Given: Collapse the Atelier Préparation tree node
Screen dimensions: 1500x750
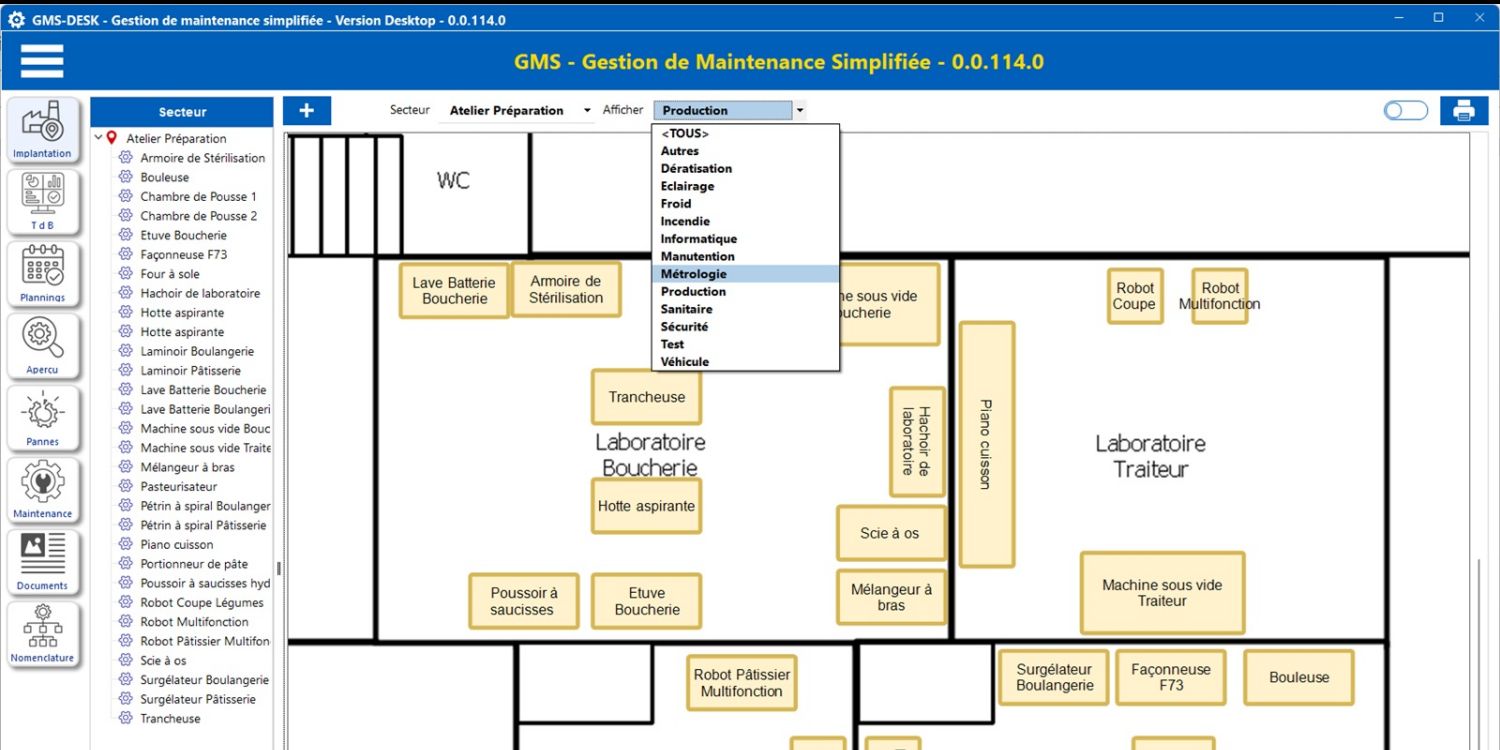Looking at the screenshot, I should tap(98, 138).
